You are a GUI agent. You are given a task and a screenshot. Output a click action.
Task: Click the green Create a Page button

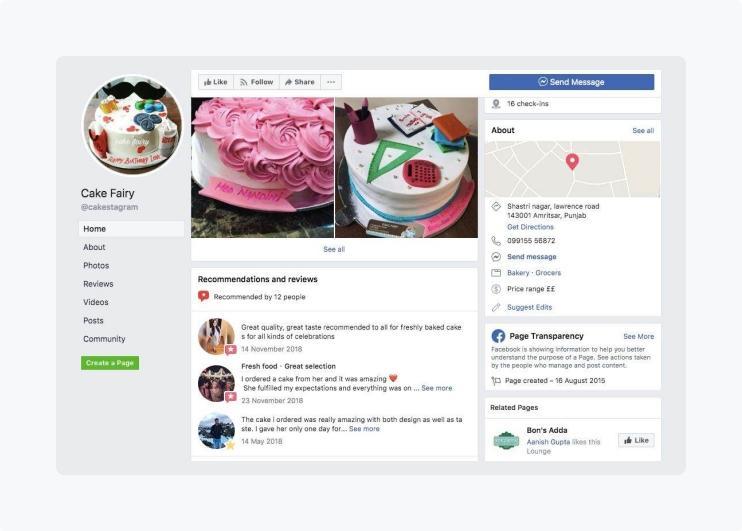pos(110,363)
